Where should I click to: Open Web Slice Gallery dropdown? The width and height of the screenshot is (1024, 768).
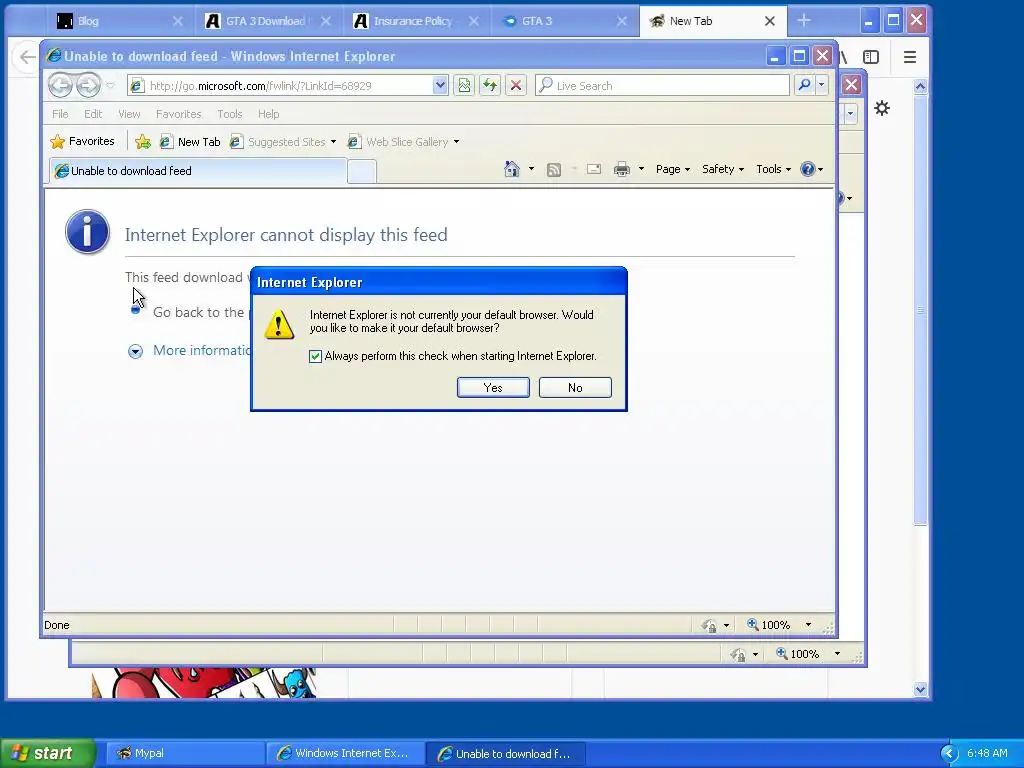(404, 142)
